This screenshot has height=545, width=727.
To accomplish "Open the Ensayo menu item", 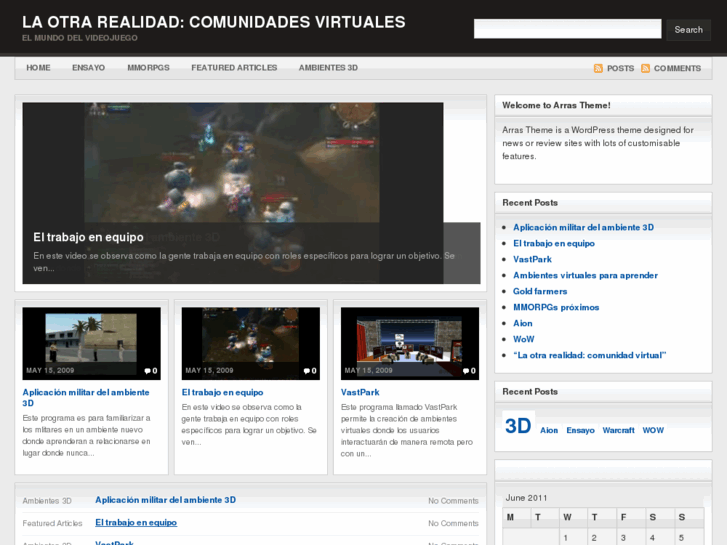I will click(88, 68).
